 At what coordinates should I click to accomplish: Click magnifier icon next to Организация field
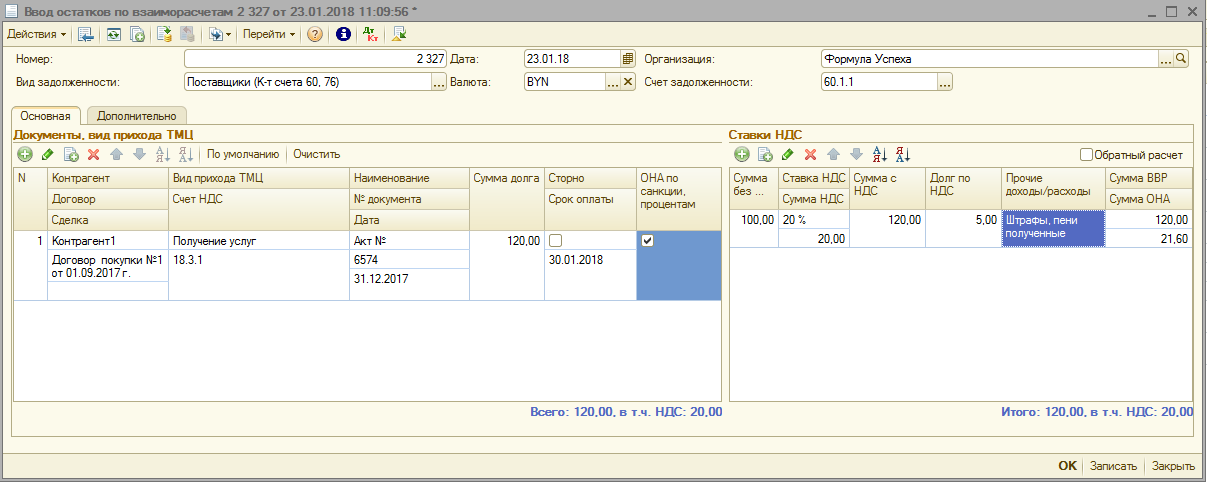[x=1181, y=59]
